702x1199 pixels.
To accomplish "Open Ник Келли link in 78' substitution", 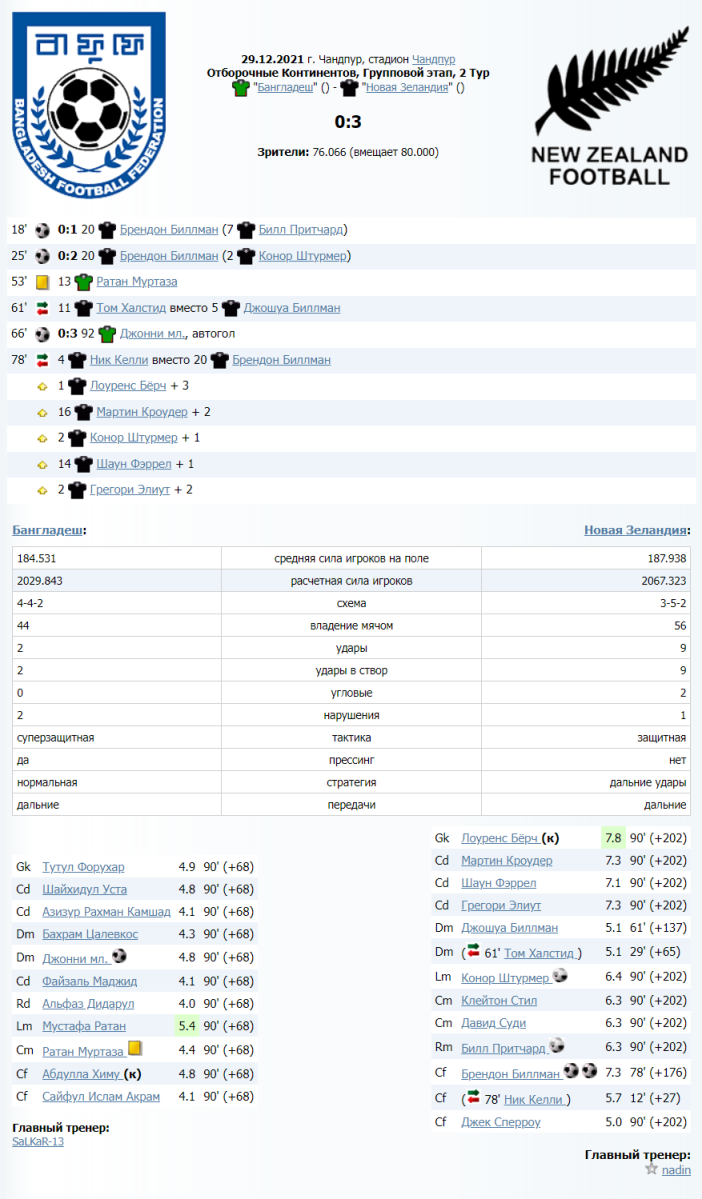I will 119,359.
